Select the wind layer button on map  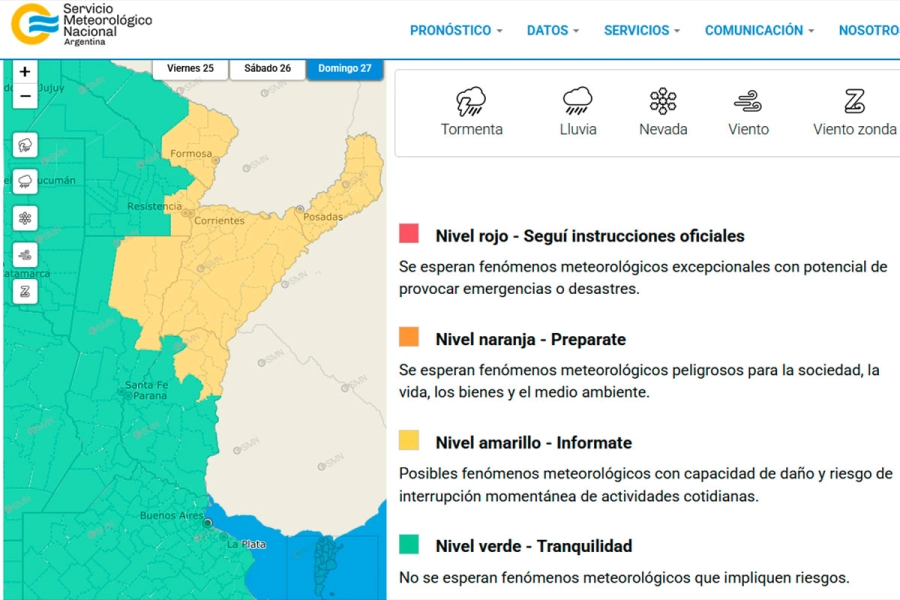pos(25,254)
